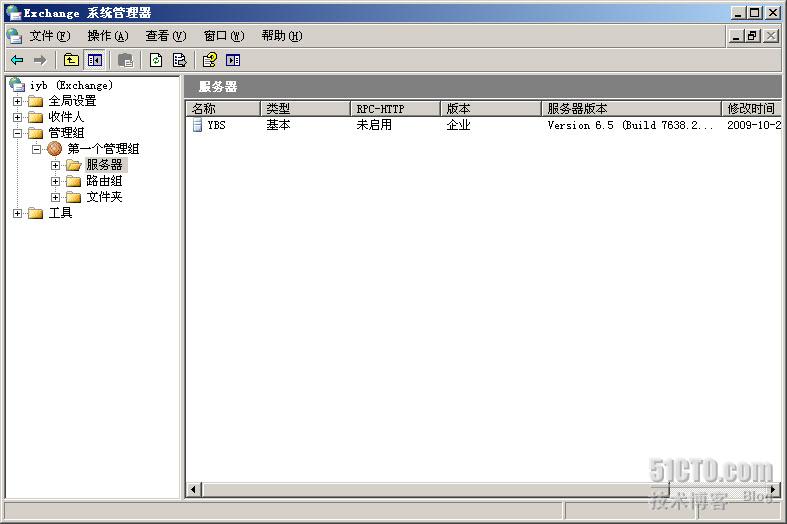Viewport: 787px width, 524px height.
Task: Click the YBS server icon in list
Action: pos(198,125)
